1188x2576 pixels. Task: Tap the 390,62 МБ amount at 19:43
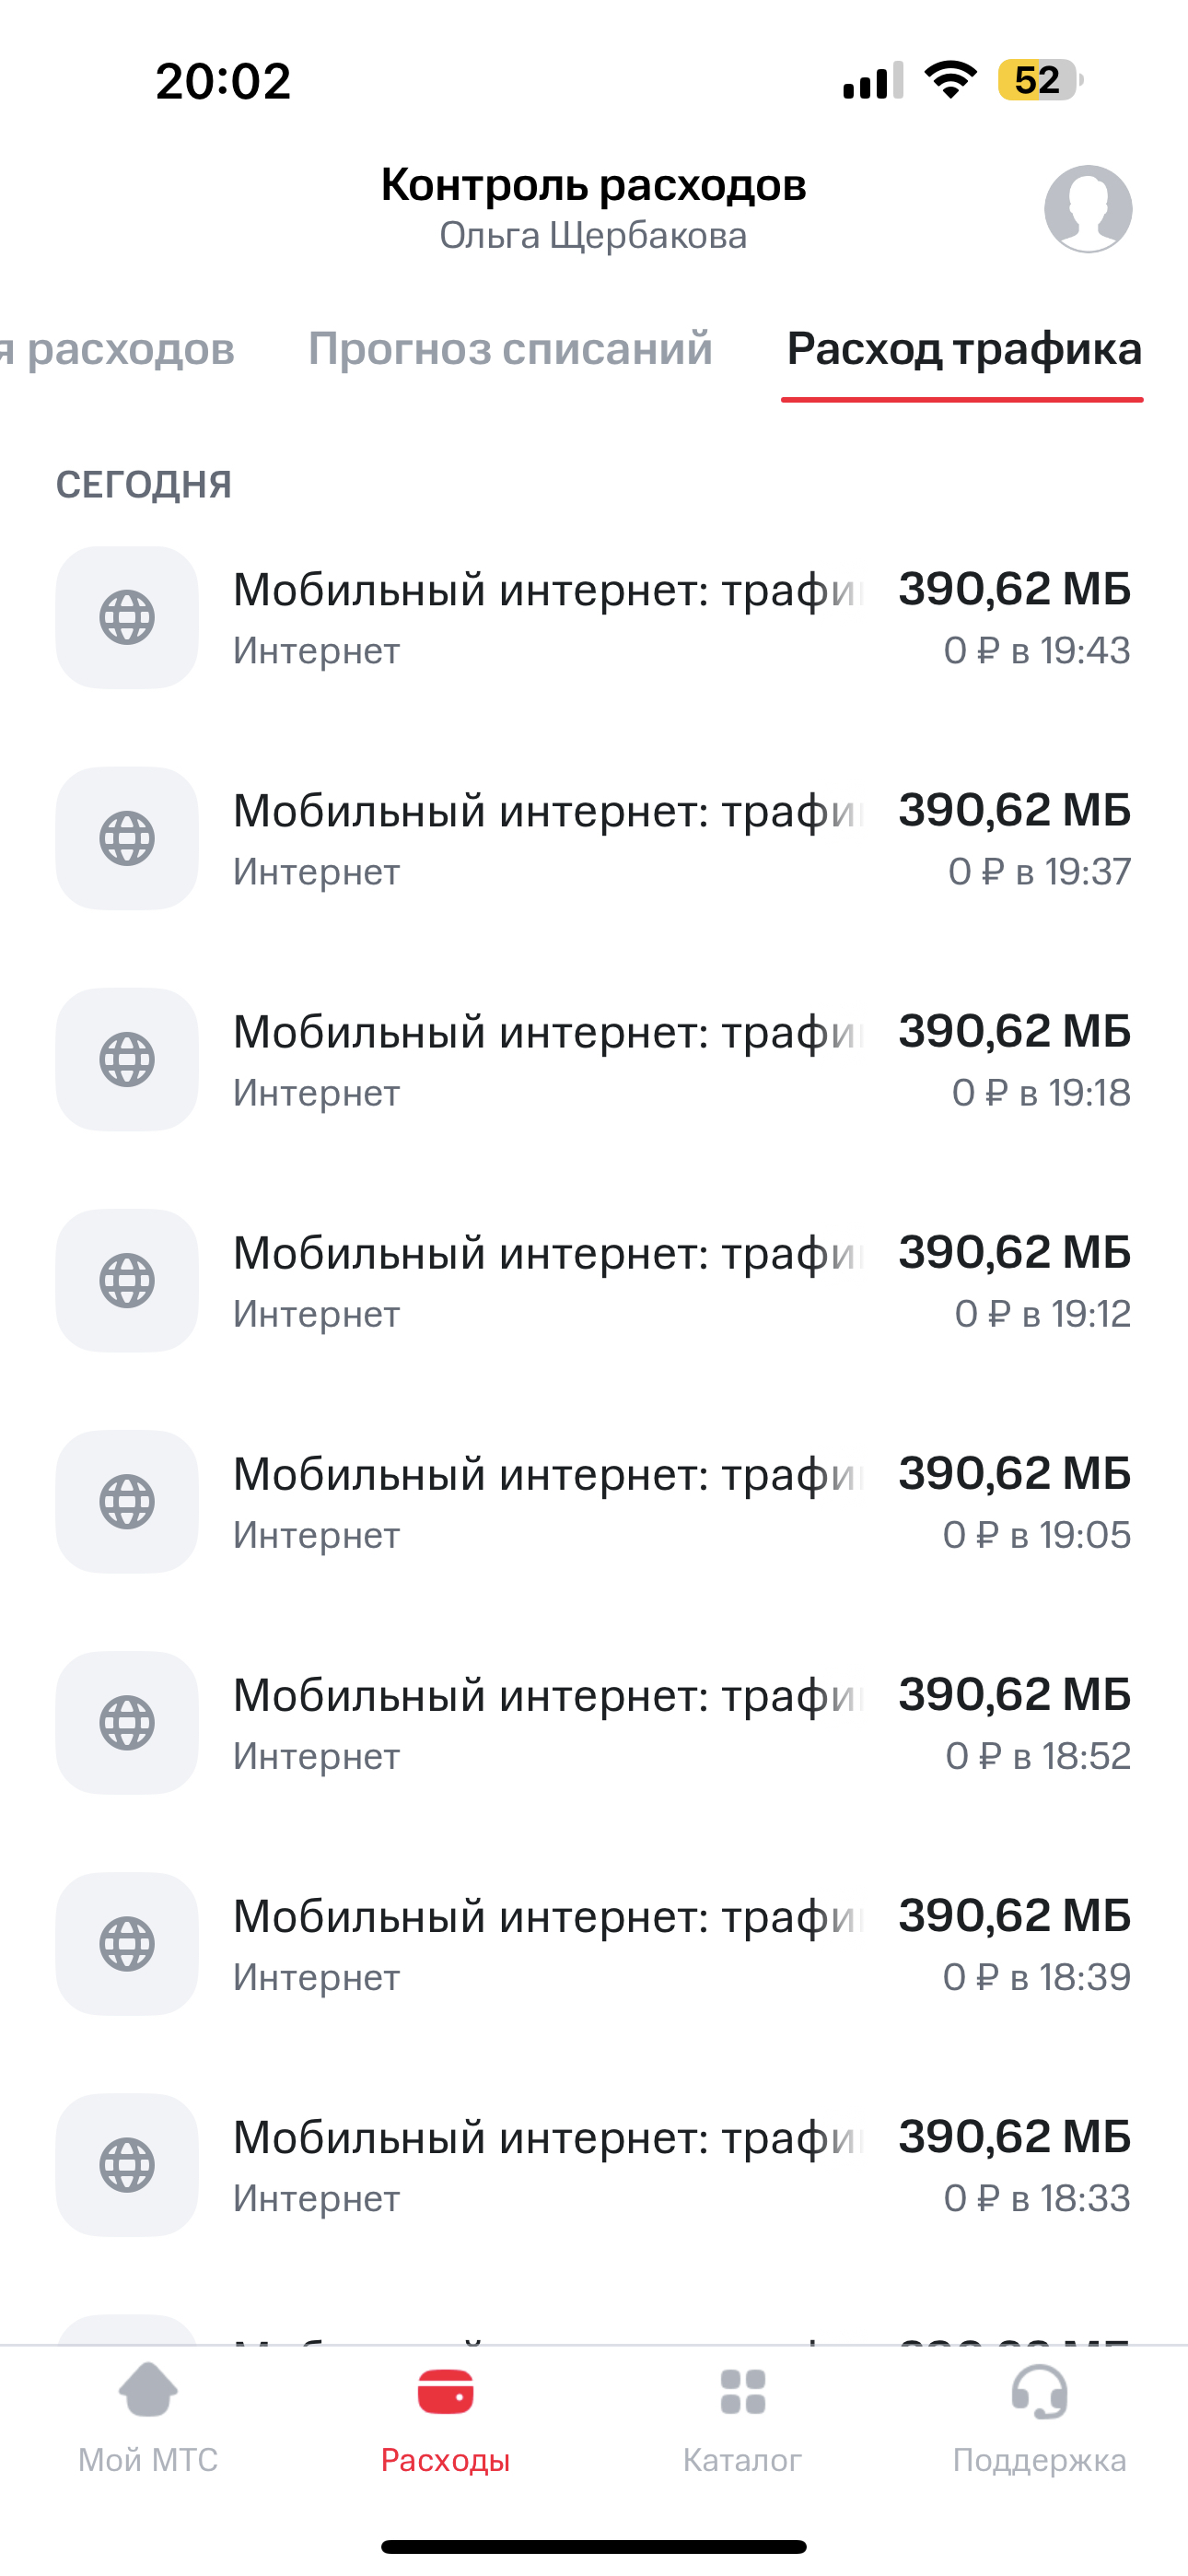[1014, 589]
